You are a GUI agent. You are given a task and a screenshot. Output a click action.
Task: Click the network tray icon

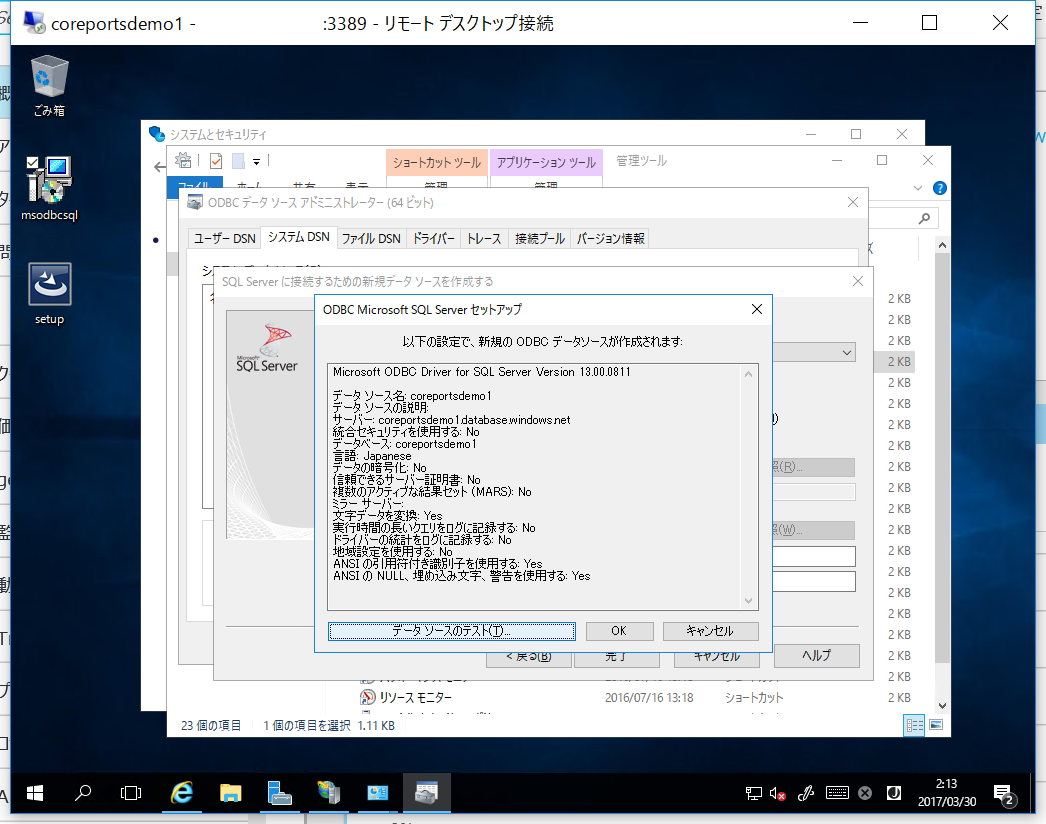point(753,793)
